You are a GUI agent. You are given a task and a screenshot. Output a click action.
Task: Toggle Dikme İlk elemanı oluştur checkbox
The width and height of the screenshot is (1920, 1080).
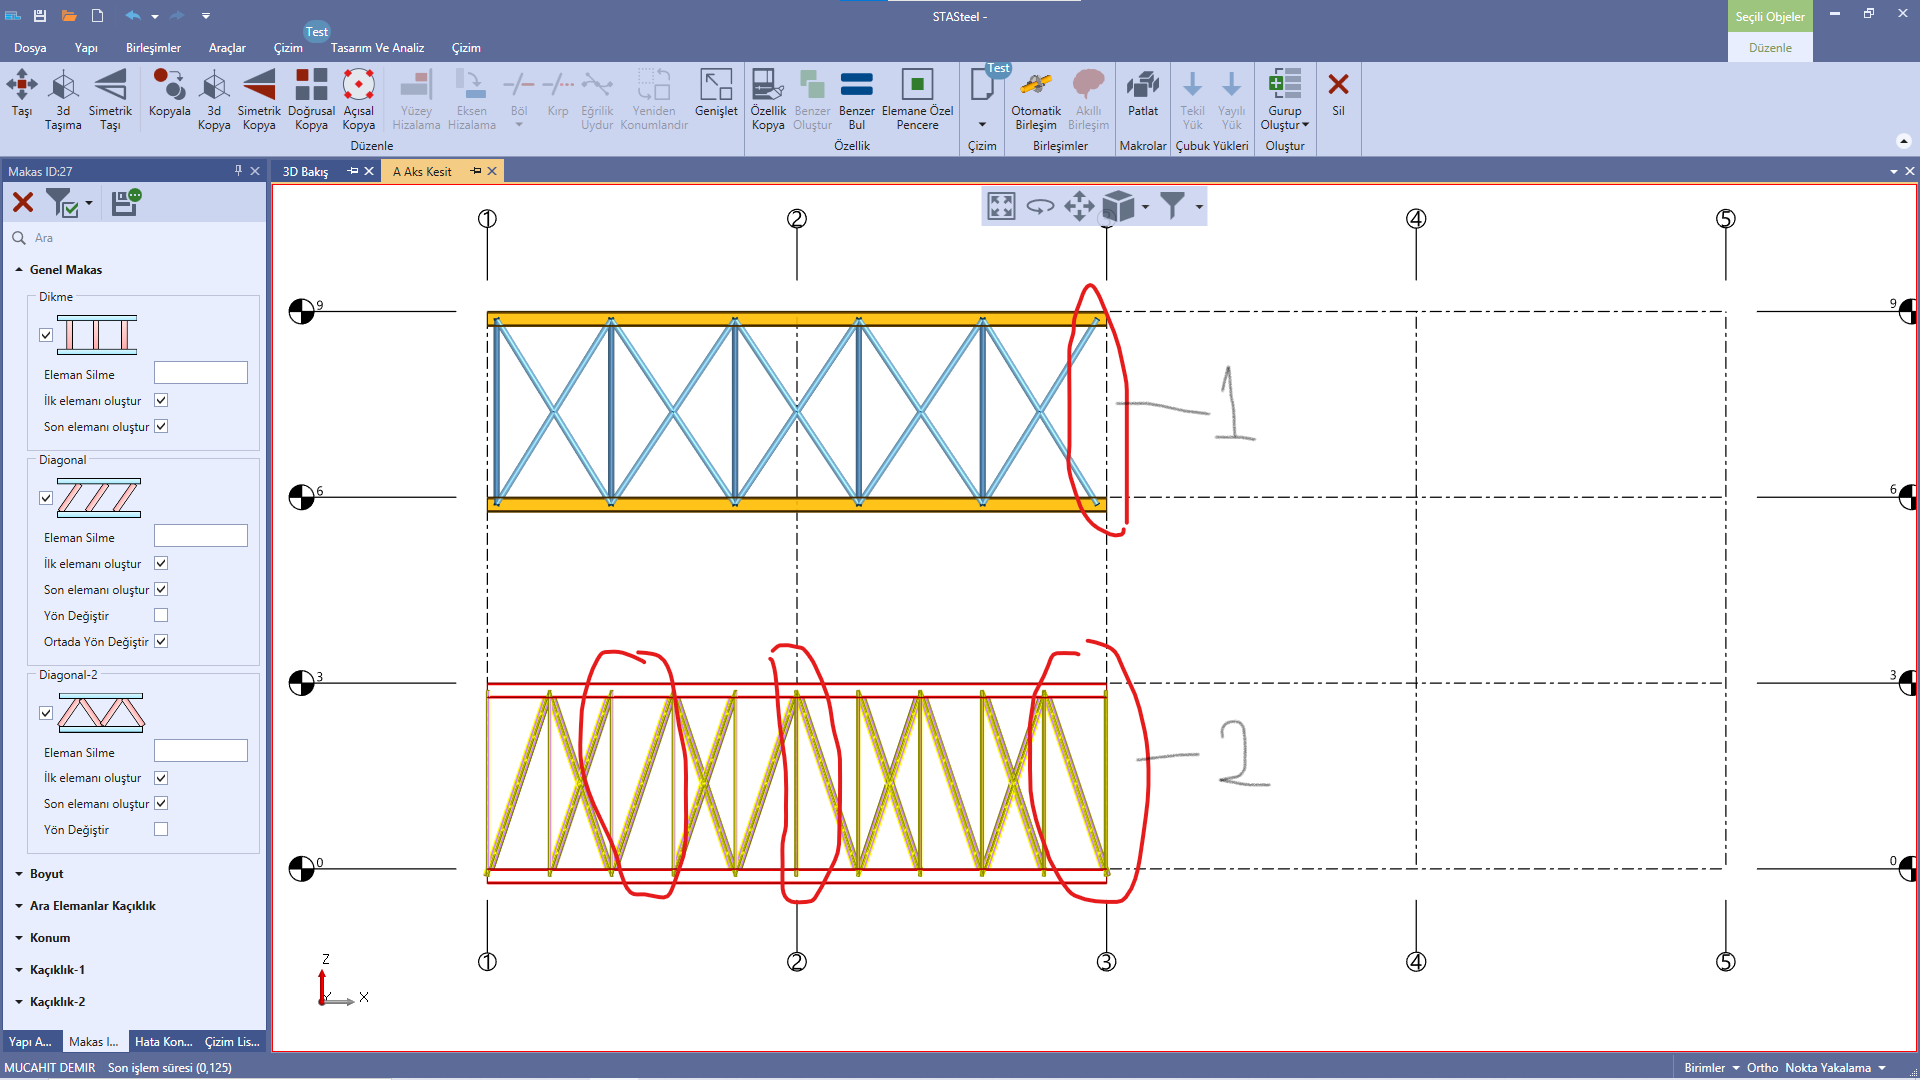(161, 400)
